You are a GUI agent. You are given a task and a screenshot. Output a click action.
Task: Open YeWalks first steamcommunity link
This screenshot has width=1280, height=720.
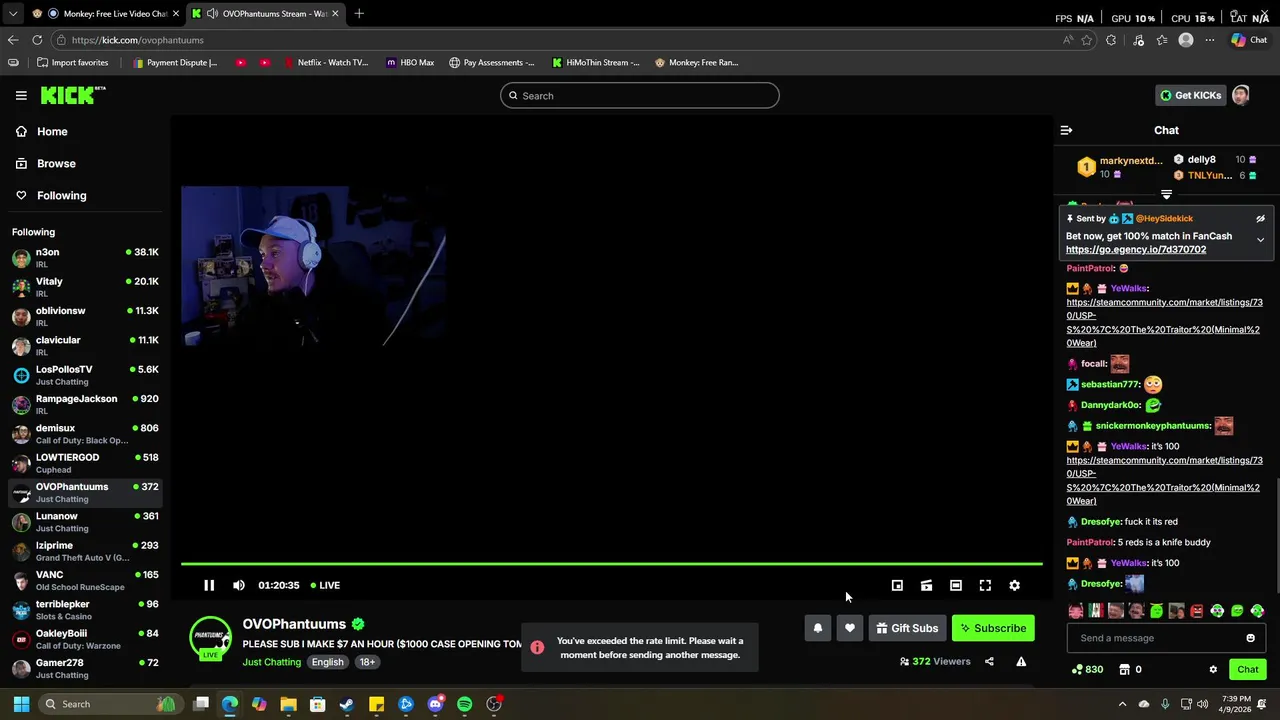coord(1163,322)
